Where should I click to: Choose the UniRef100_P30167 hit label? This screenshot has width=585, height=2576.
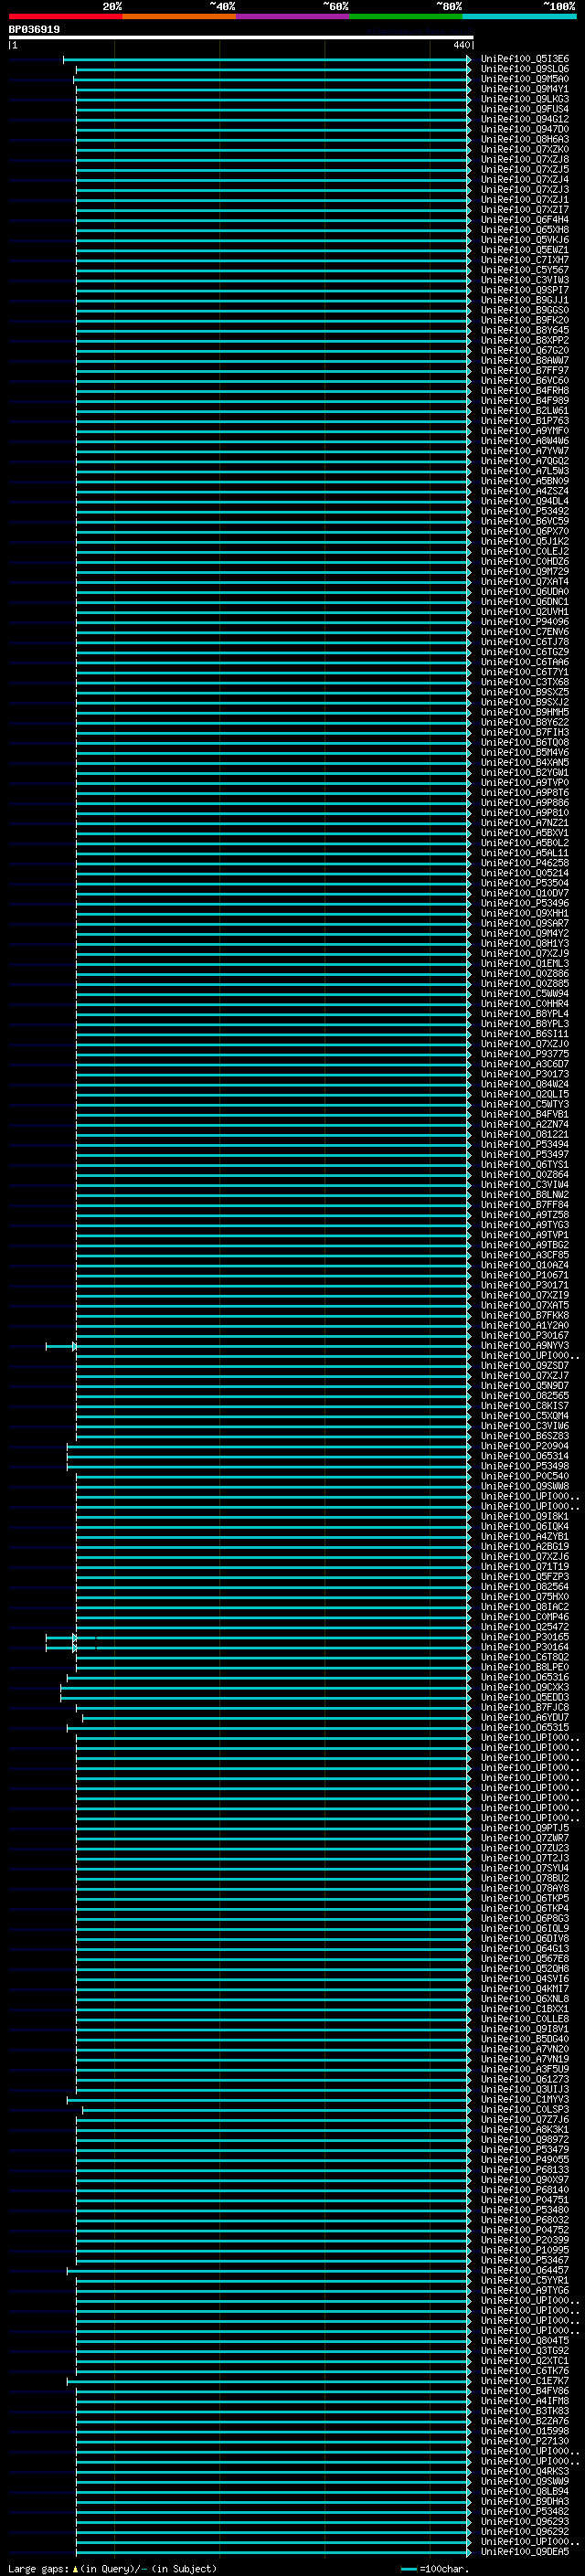[x=525, y=1335]
